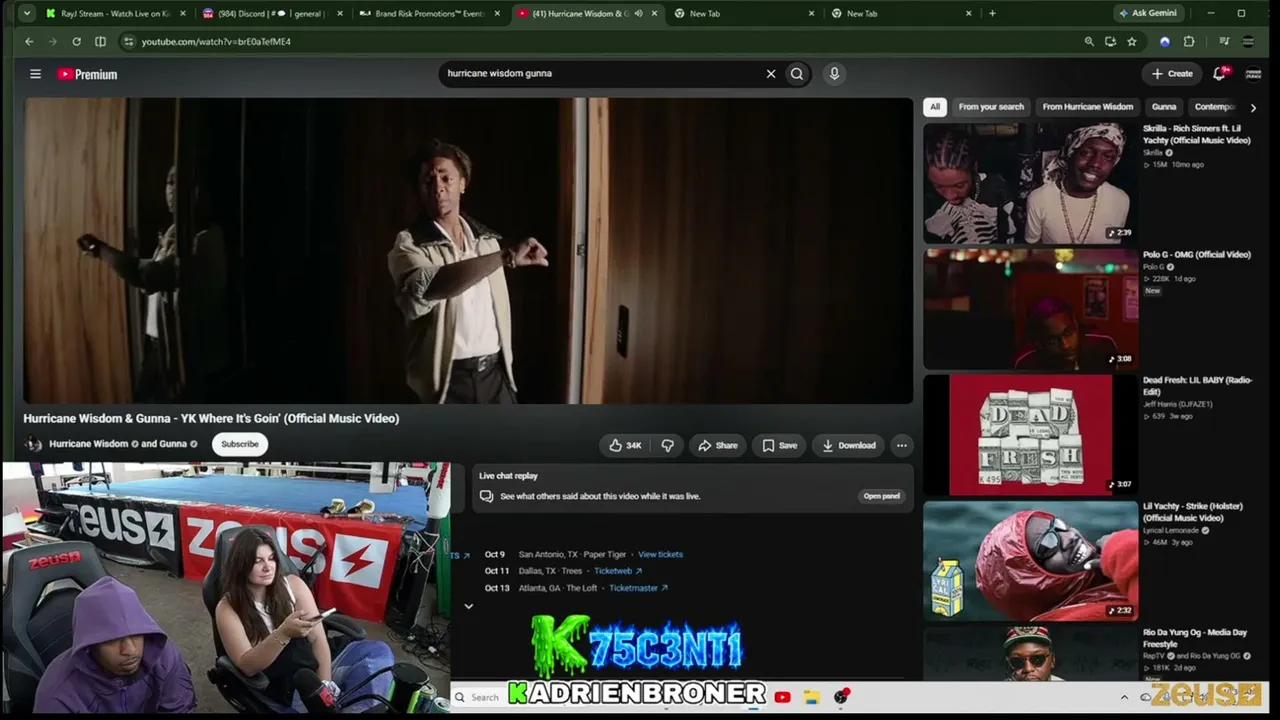Select the From Hurricane Wisdom chip

click(1088, 107)
